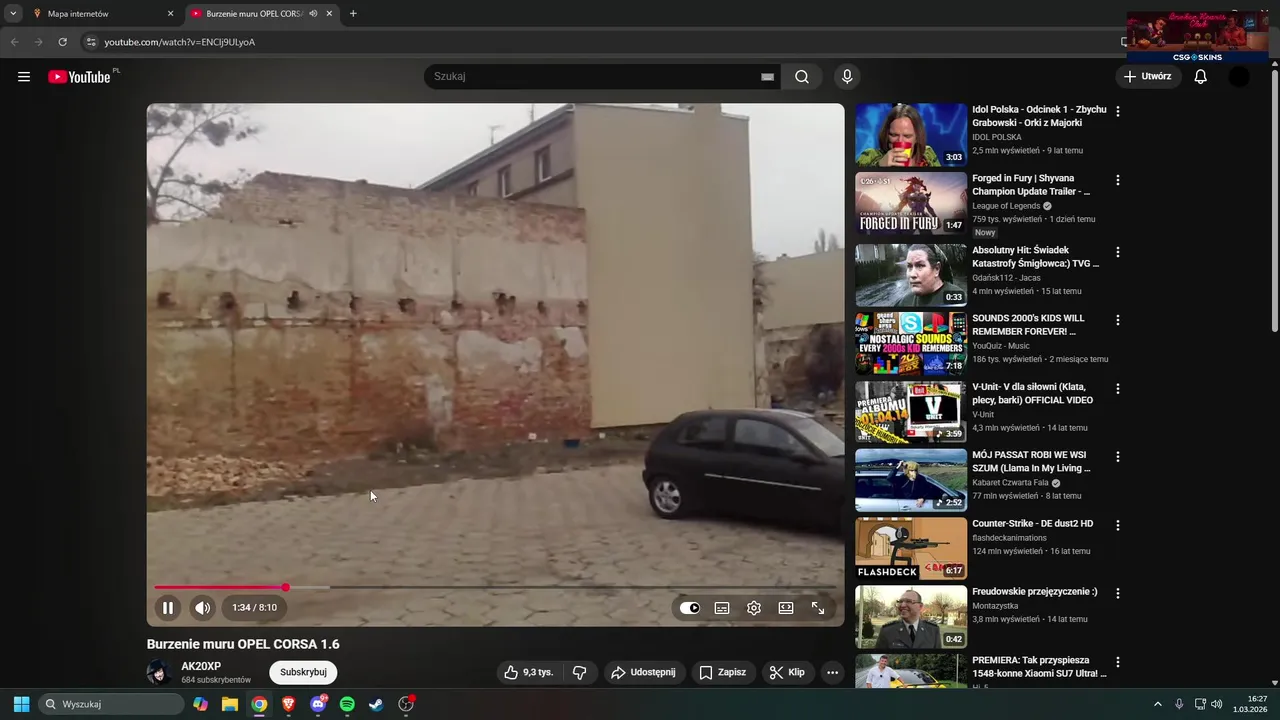This screenshot has width=1280, height=720.
Task: Show hidden system tray icons
Action: click(1158, 704)
